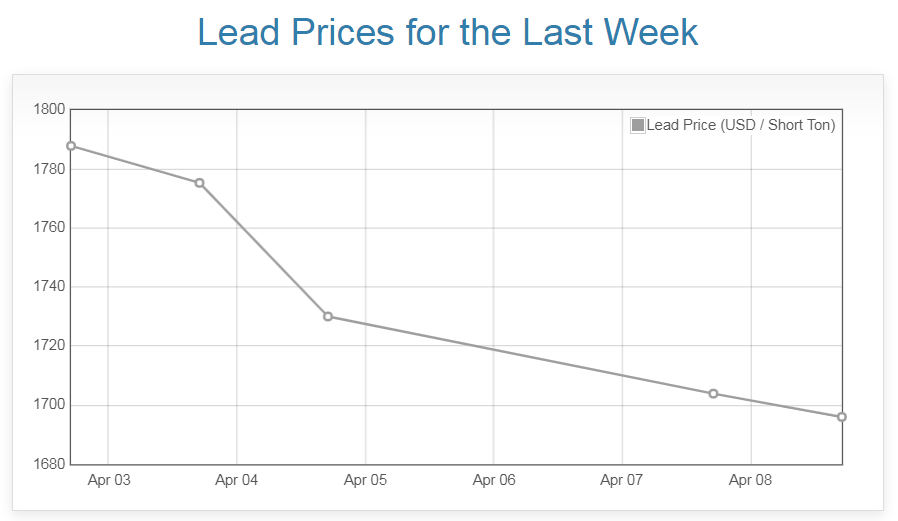This screenshot has height=521, width=898.
Task: Click the 1700 y-axis label
Action: pyautogui.click(x=49, y=405)
